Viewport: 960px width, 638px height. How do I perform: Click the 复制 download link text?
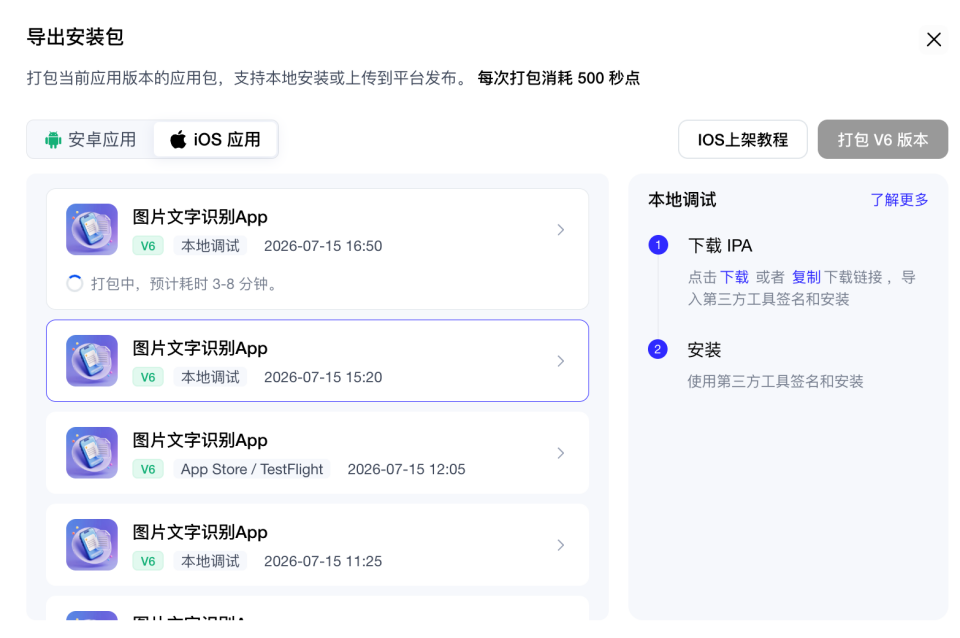click(806, 277)
